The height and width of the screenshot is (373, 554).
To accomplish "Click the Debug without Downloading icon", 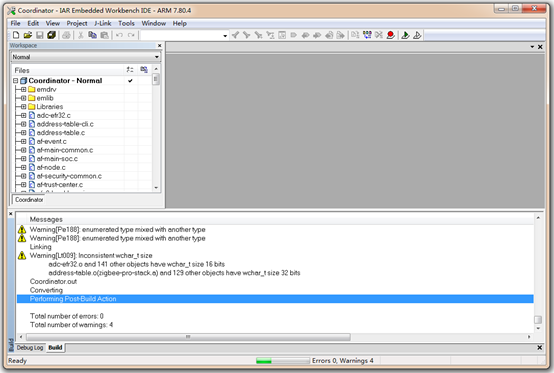I will (x=417, y=35).
